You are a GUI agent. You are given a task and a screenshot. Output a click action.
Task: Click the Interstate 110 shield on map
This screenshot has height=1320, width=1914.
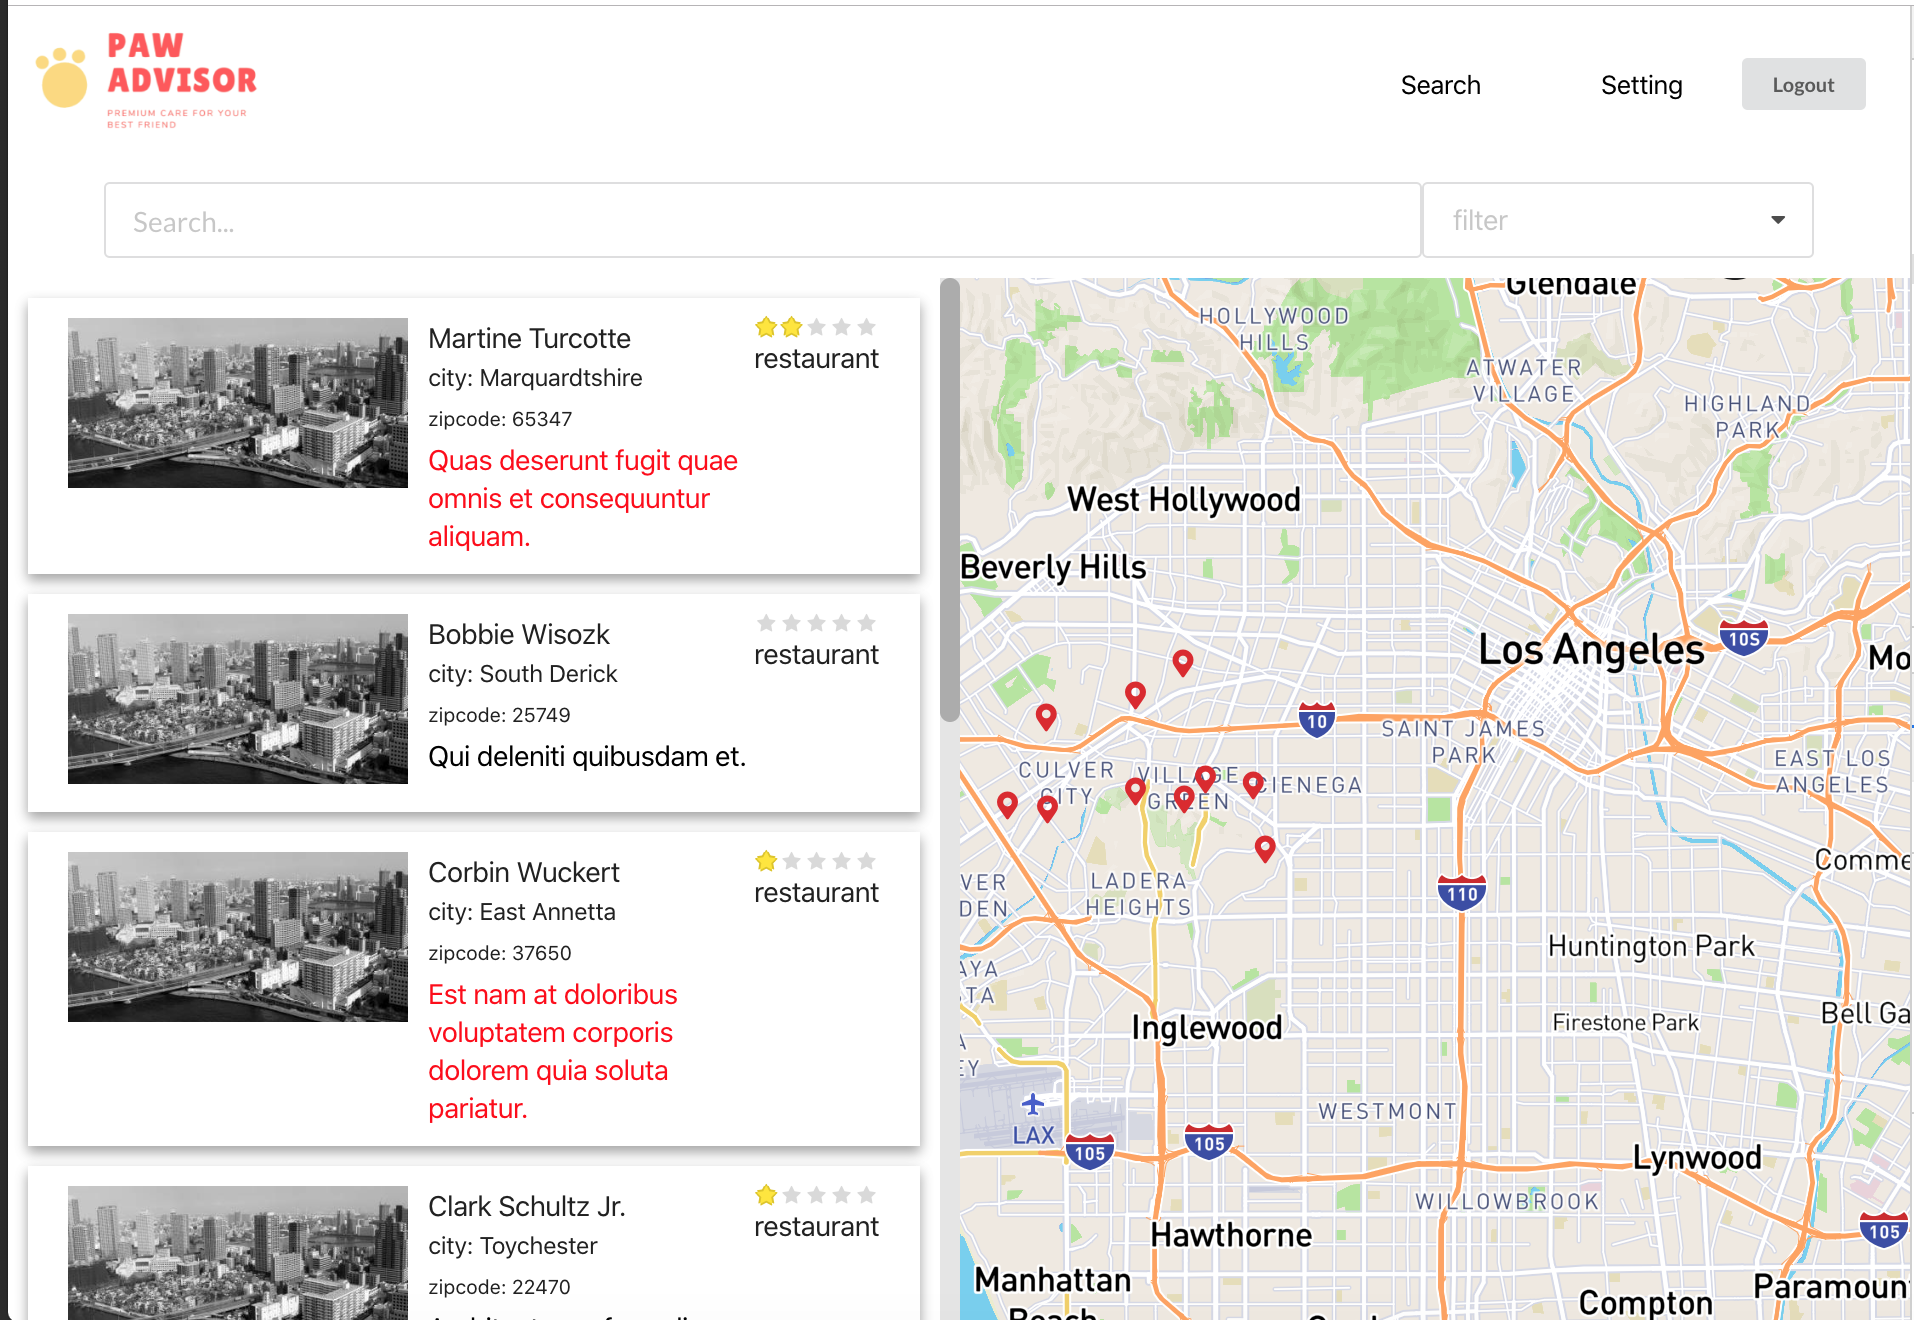click(1461, 893)
